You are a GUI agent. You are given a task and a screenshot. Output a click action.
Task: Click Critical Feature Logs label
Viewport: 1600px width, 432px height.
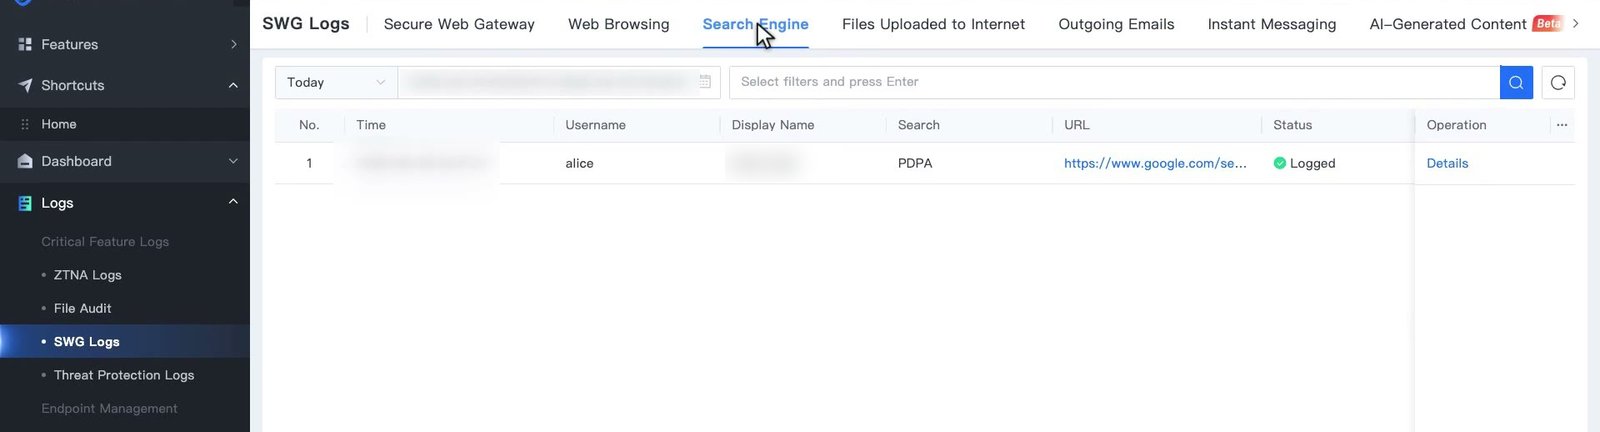pos(105,241)
